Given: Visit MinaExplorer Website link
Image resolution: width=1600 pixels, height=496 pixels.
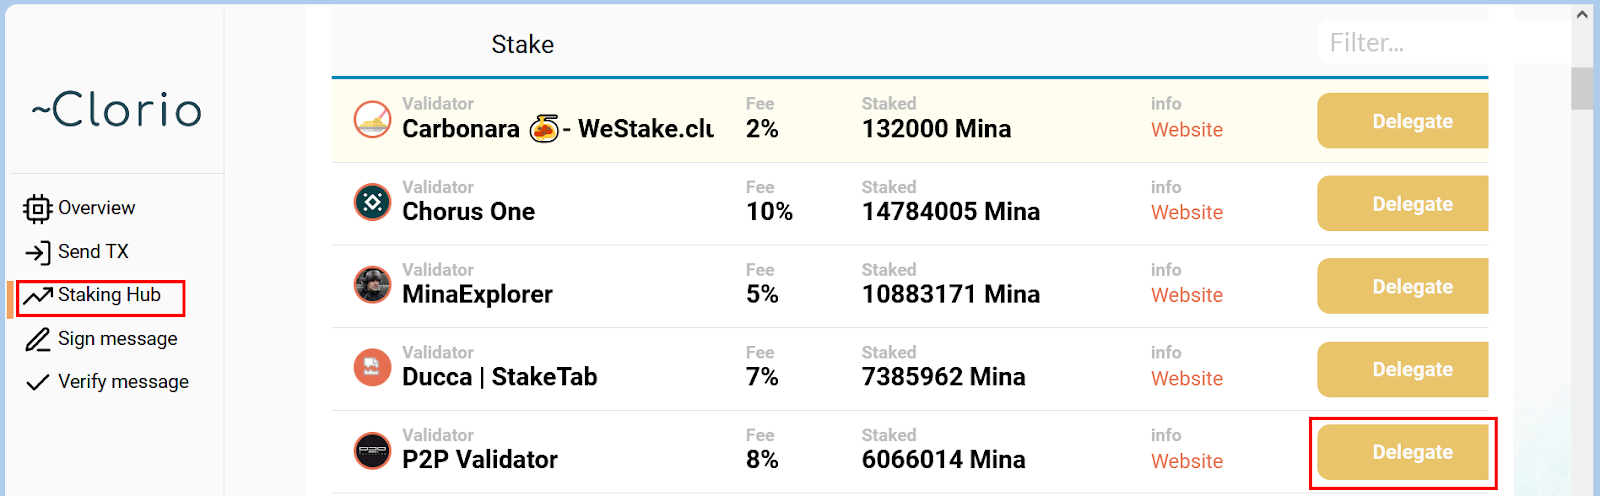Looking at the screenshot, I should point(1187,296).
